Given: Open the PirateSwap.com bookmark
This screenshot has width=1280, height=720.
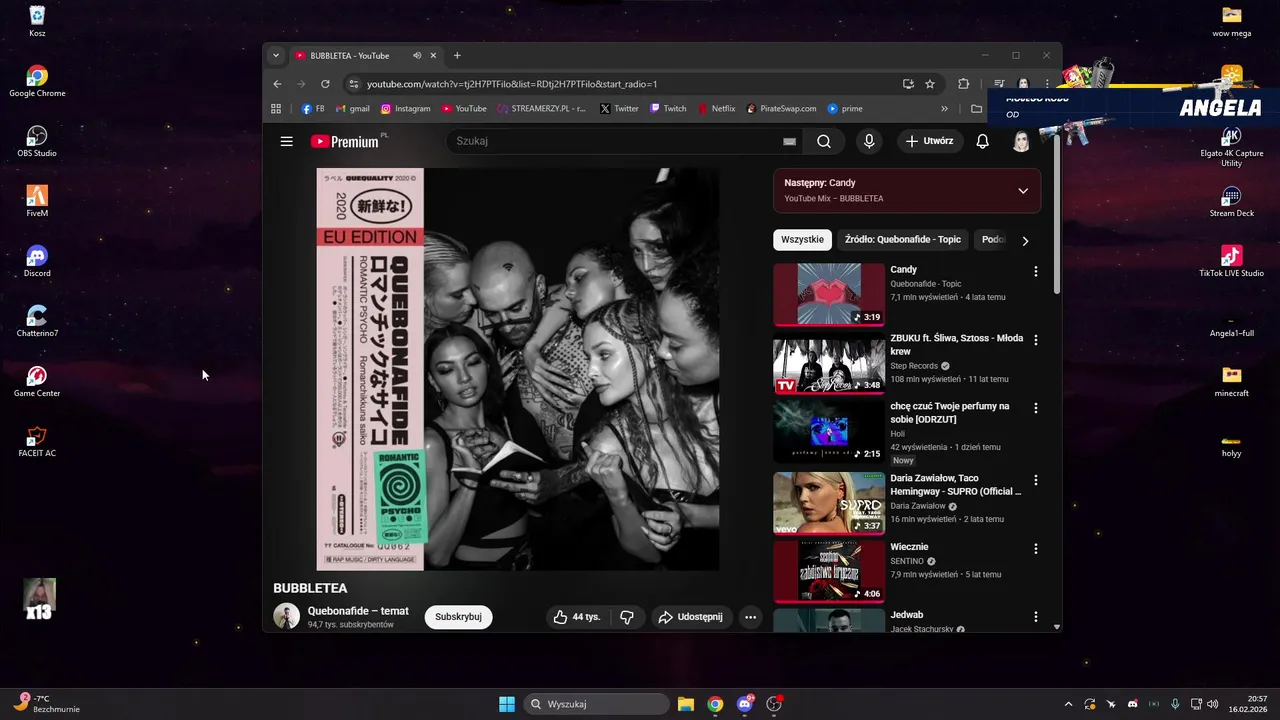Looking at the screenshot, I should (x=781, y=108).
